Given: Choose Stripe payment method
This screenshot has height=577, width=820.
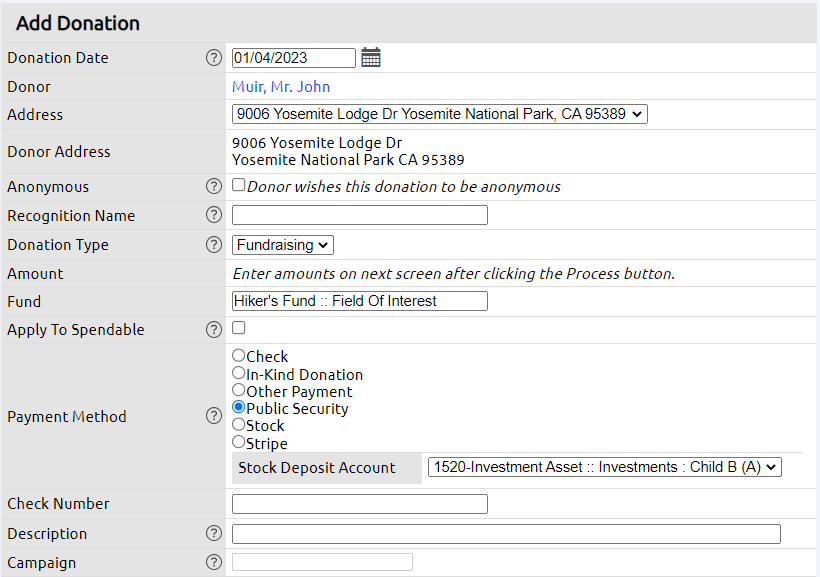Looking at the screenshot, I should [x=238, y=442].
